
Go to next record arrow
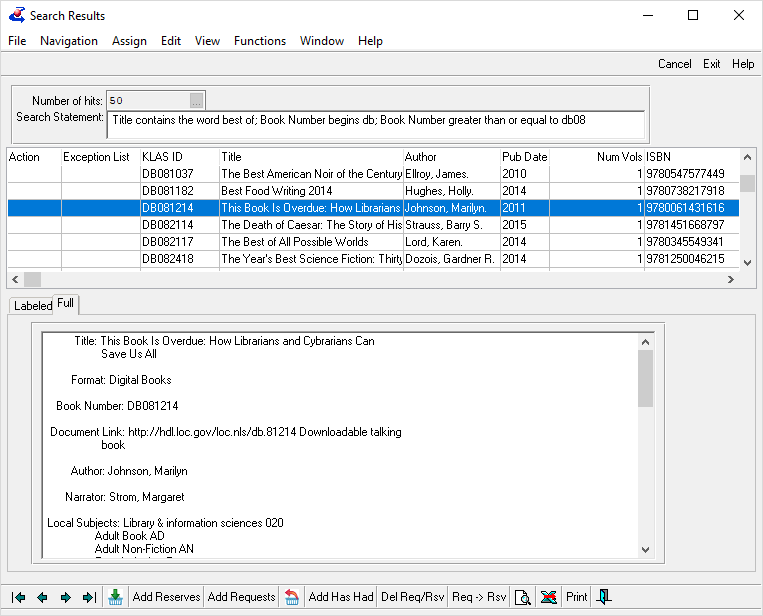66,597
